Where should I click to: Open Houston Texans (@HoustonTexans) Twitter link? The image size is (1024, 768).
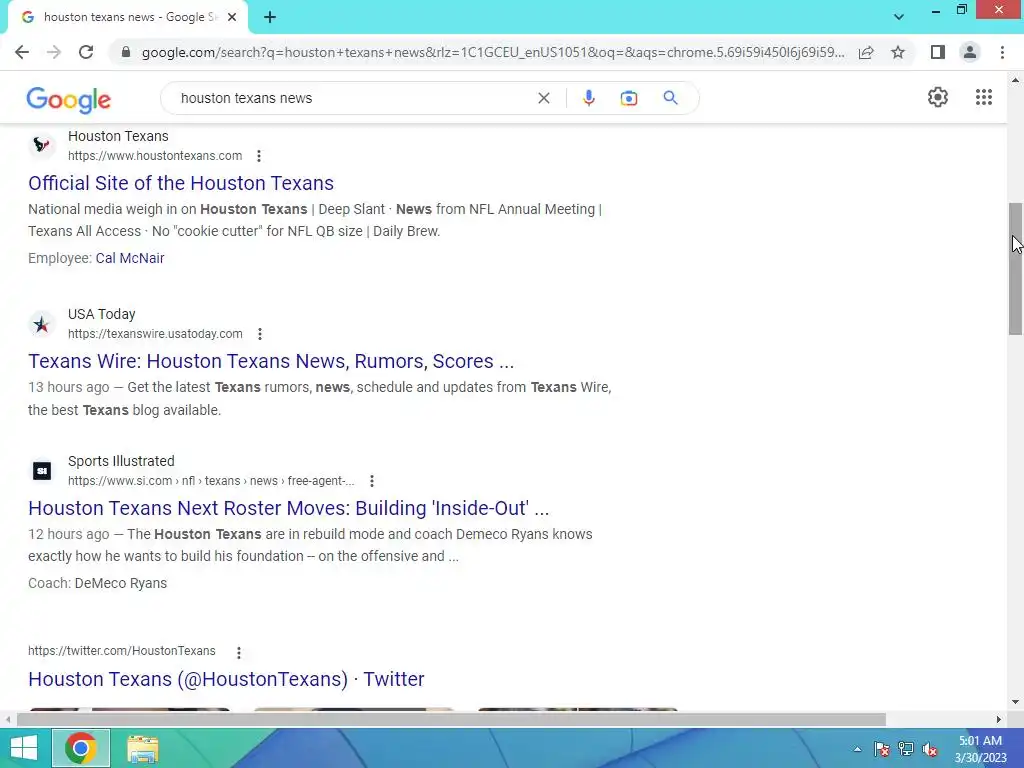pyautogui.click(x=226, y=679)
